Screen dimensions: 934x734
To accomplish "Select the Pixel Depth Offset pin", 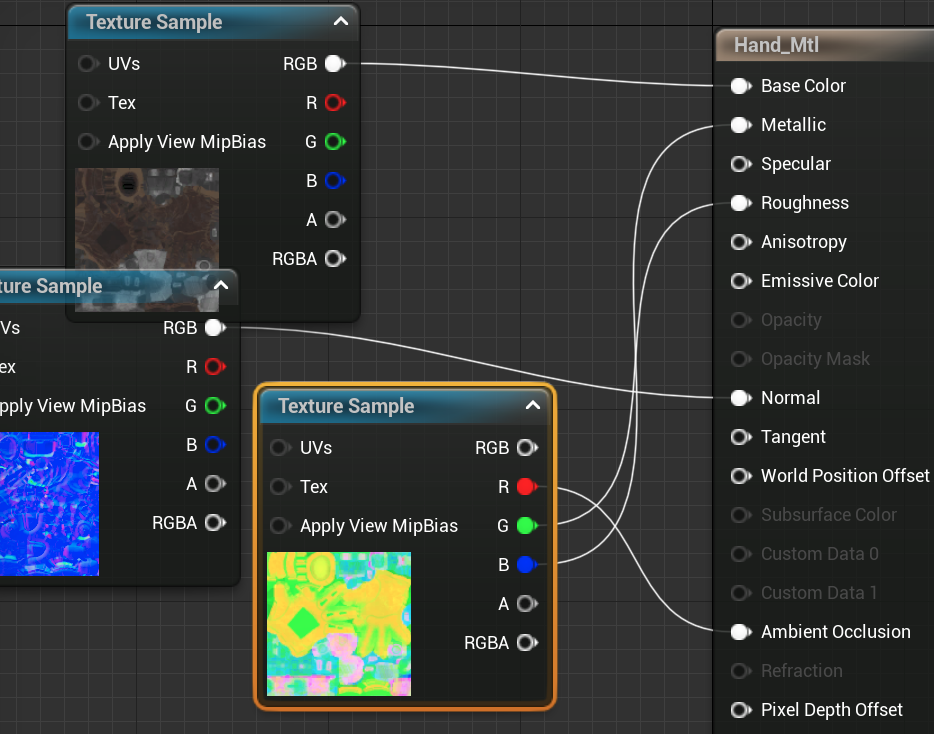I will 740,710.
